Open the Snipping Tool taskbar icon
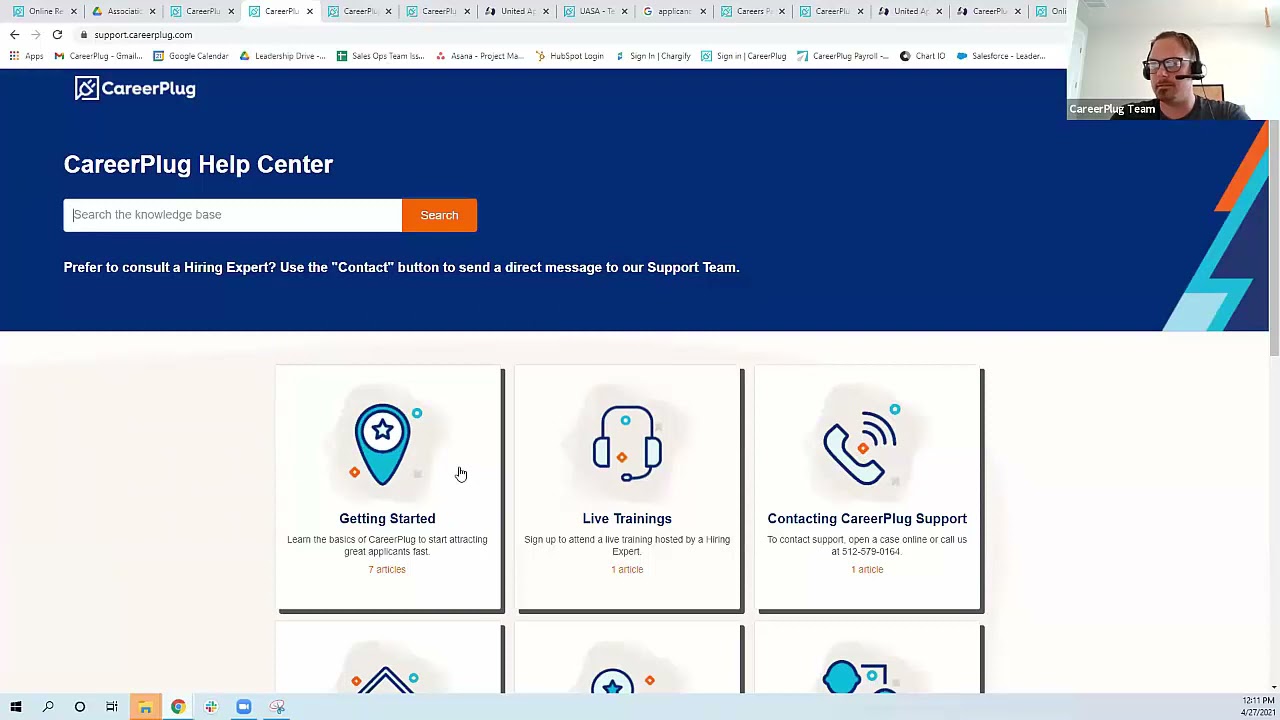1280x720 pixels. pos(277,707)
